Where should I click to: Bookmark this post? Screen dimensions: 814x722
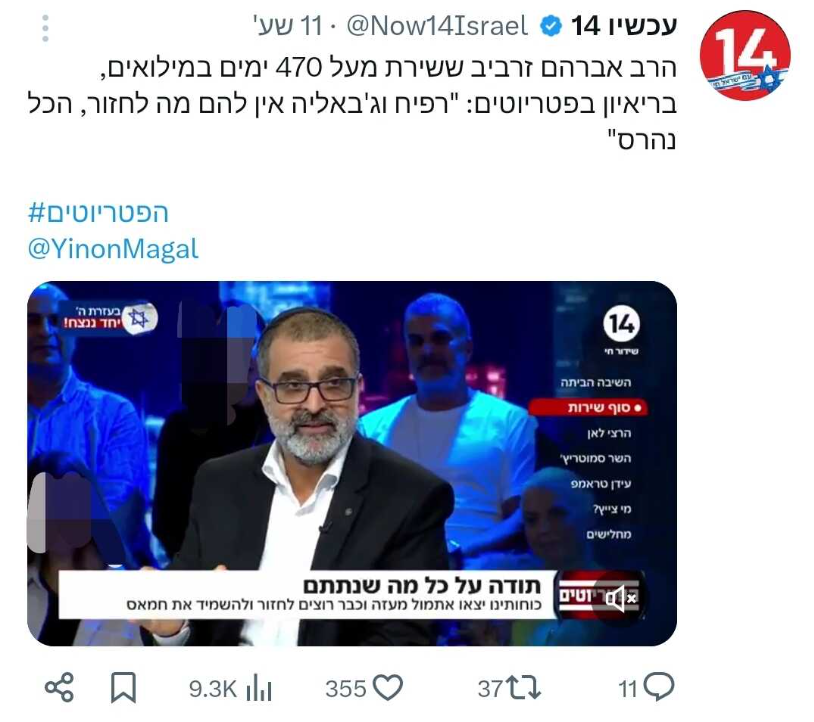click(123, 688)
